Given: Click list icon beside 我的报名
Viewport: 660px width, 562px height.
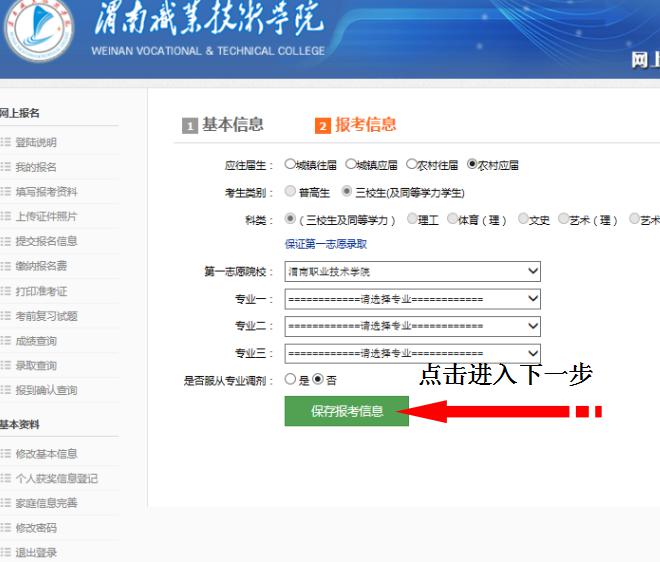Looking at the screenshot, I should coord(5,167).
